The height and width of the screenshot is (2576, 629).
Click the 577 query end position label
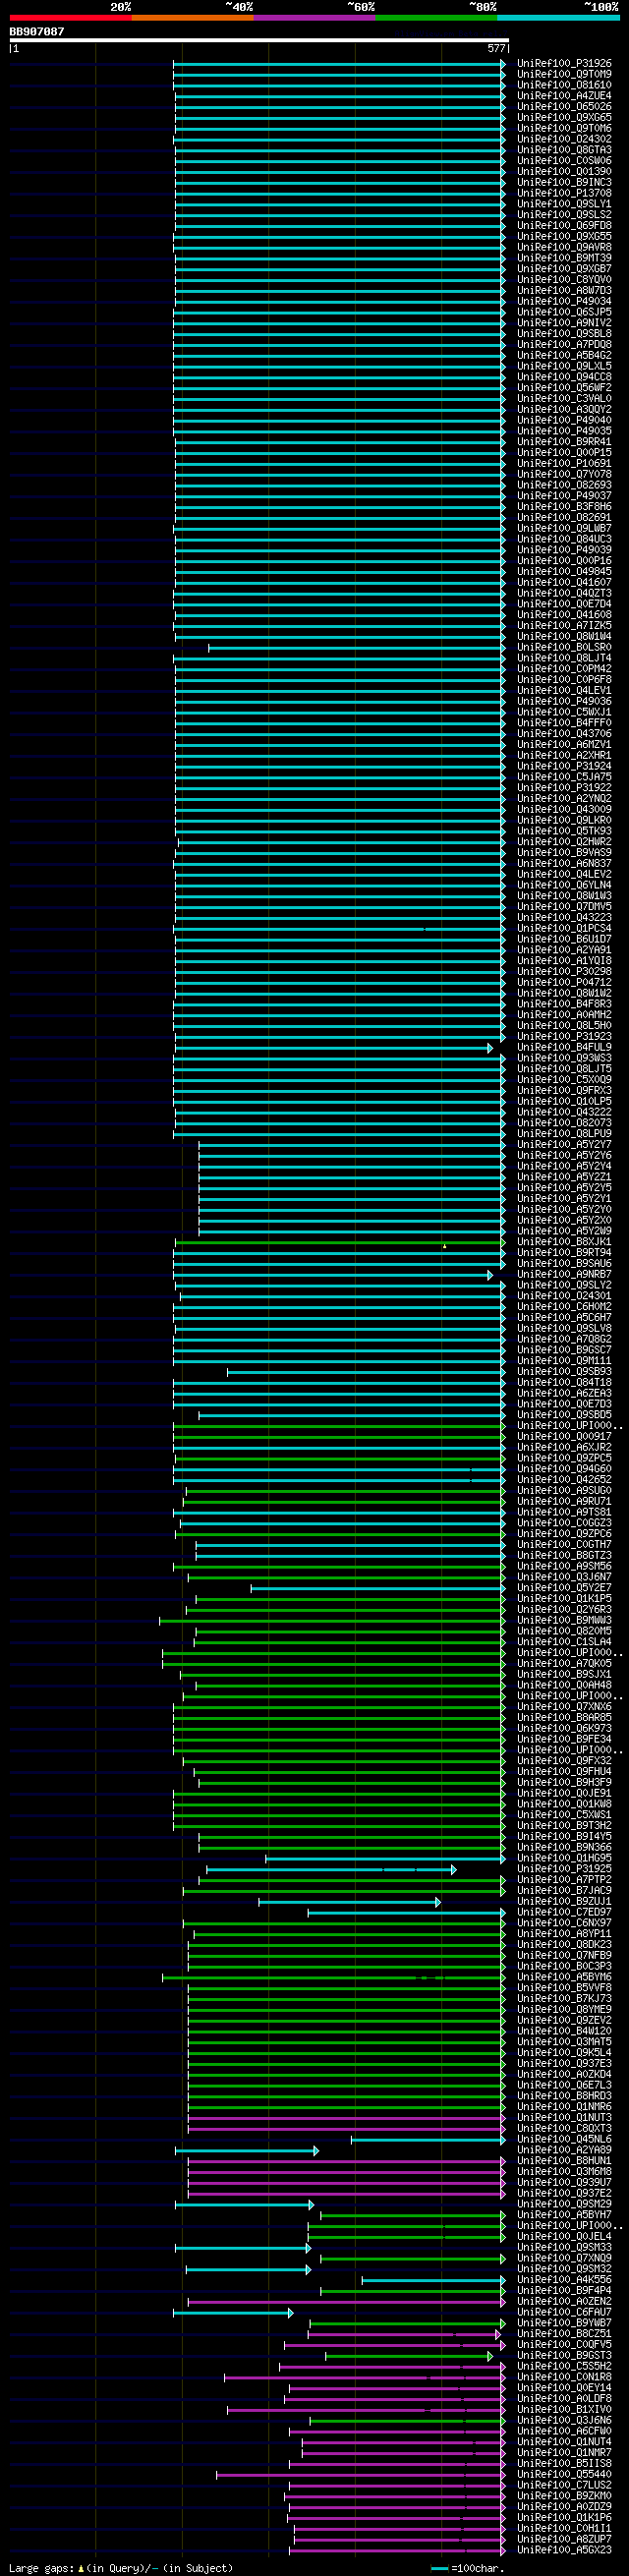[497, 48]
